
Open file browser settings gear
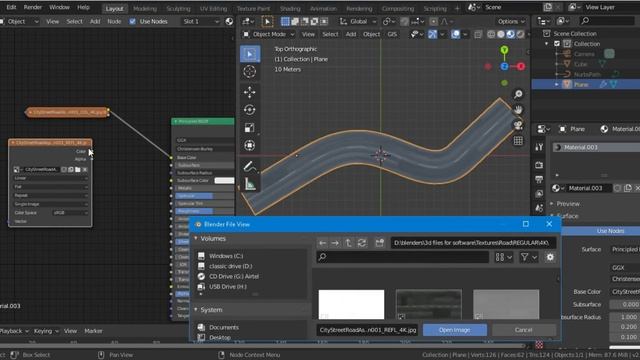[550, 257]
